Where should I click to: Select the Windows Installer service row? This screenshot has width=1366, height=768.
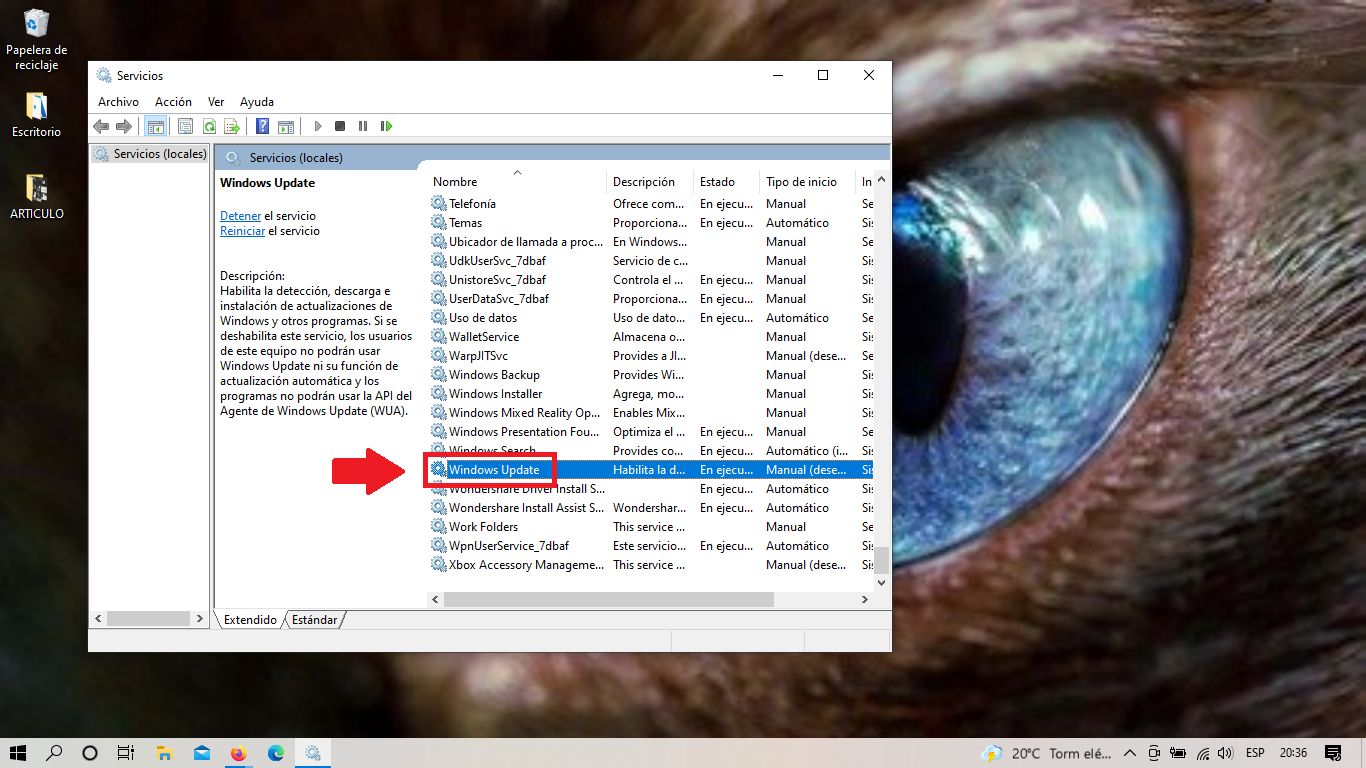[495, 394]
